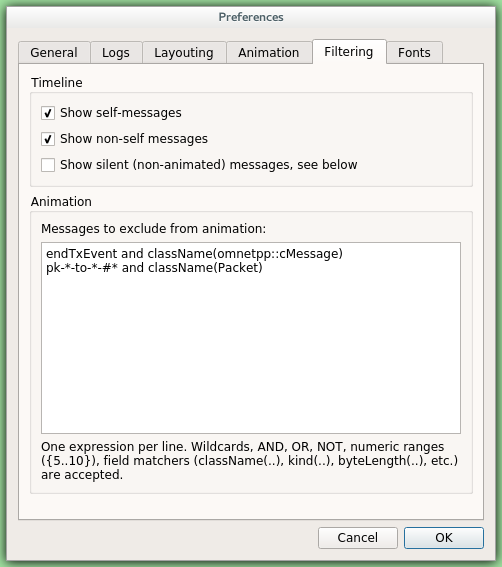Open the Fonts tab
Image resolution: width=502 pixels, height=567 pixels.
(414, 52)
